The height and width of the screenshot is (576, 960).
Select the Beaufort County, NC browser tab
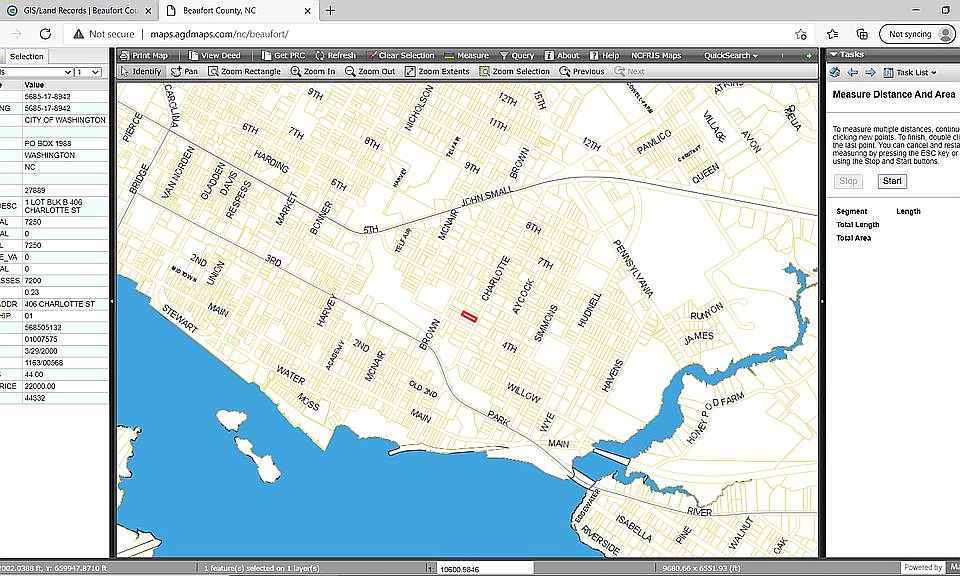point(239,10)
